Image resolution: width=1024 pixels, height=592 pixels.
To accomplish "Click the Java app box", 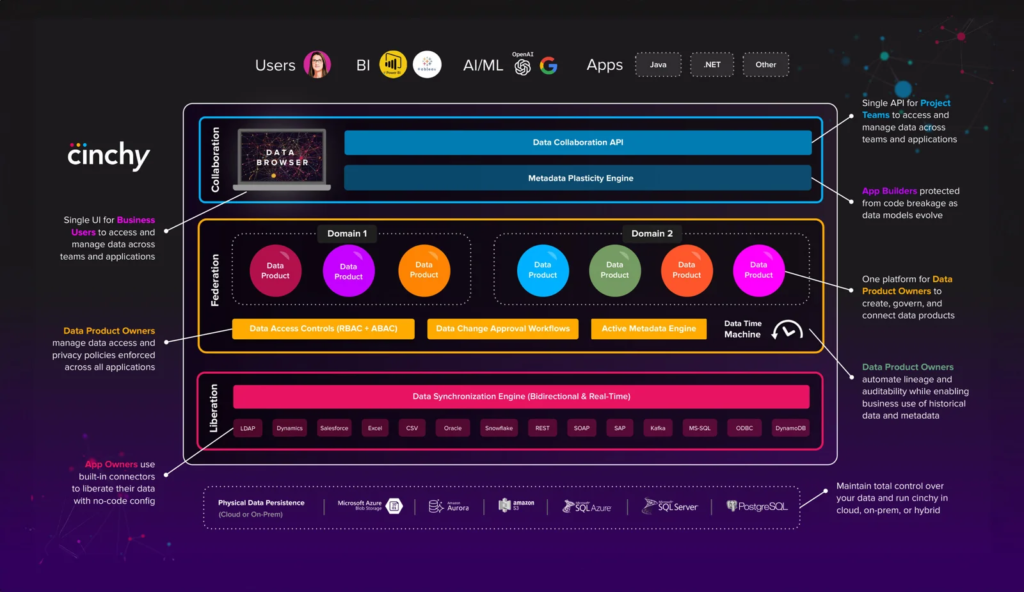I will pyautogui.click(x=658, y=65).
